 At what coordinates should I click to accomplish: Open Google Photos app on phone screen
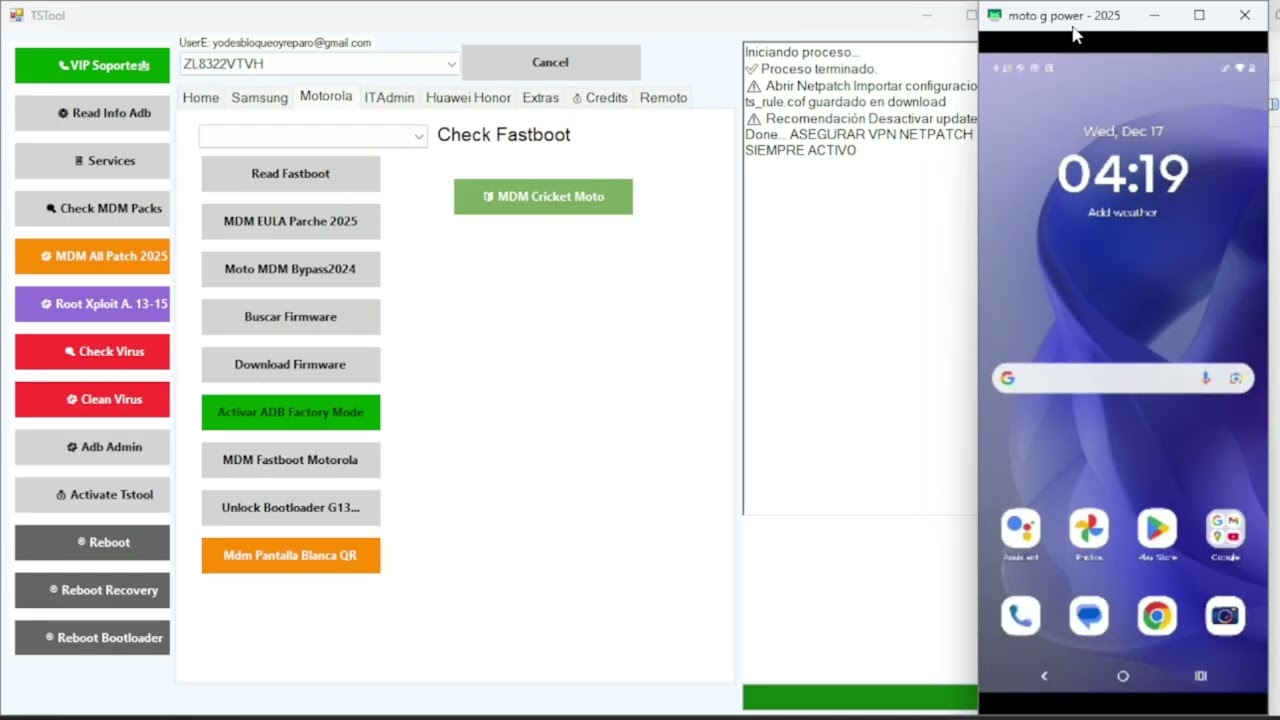(1089, 528)
